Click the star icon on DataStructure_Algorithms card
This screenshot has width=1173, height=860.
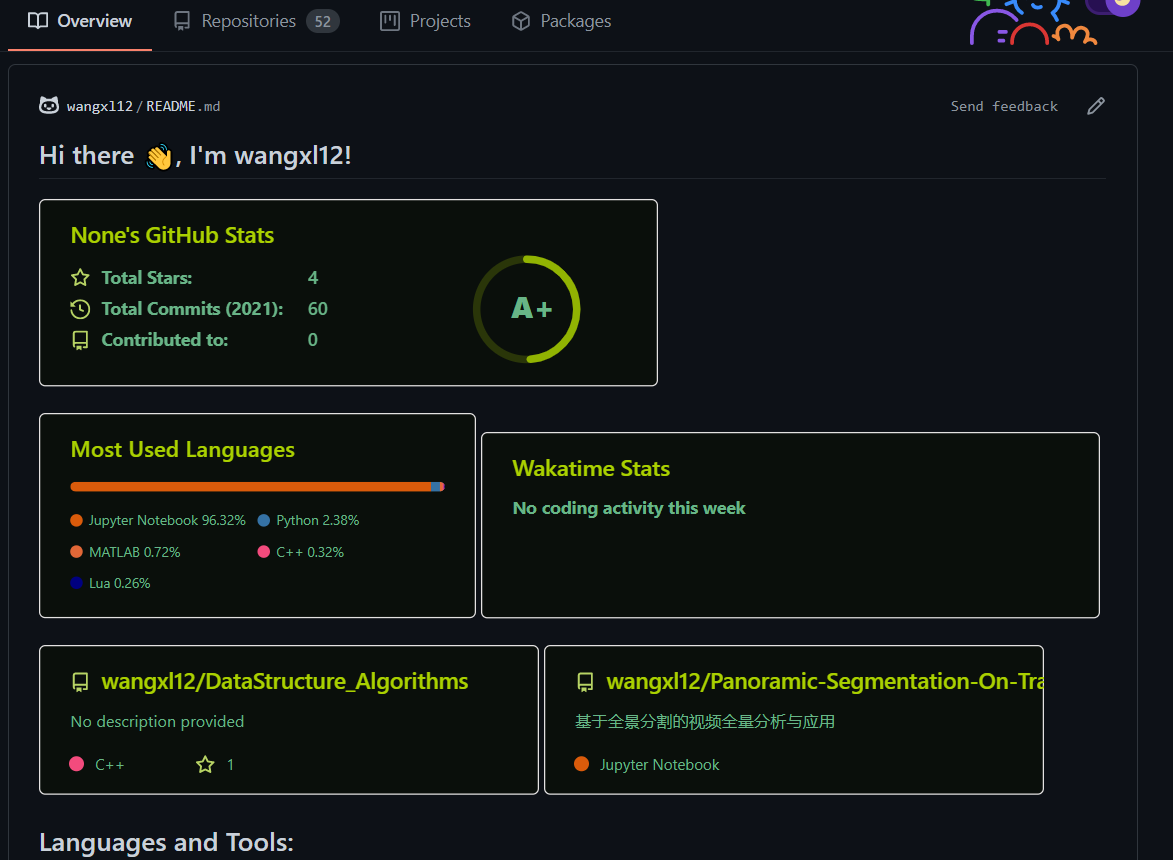coord(205,764)
